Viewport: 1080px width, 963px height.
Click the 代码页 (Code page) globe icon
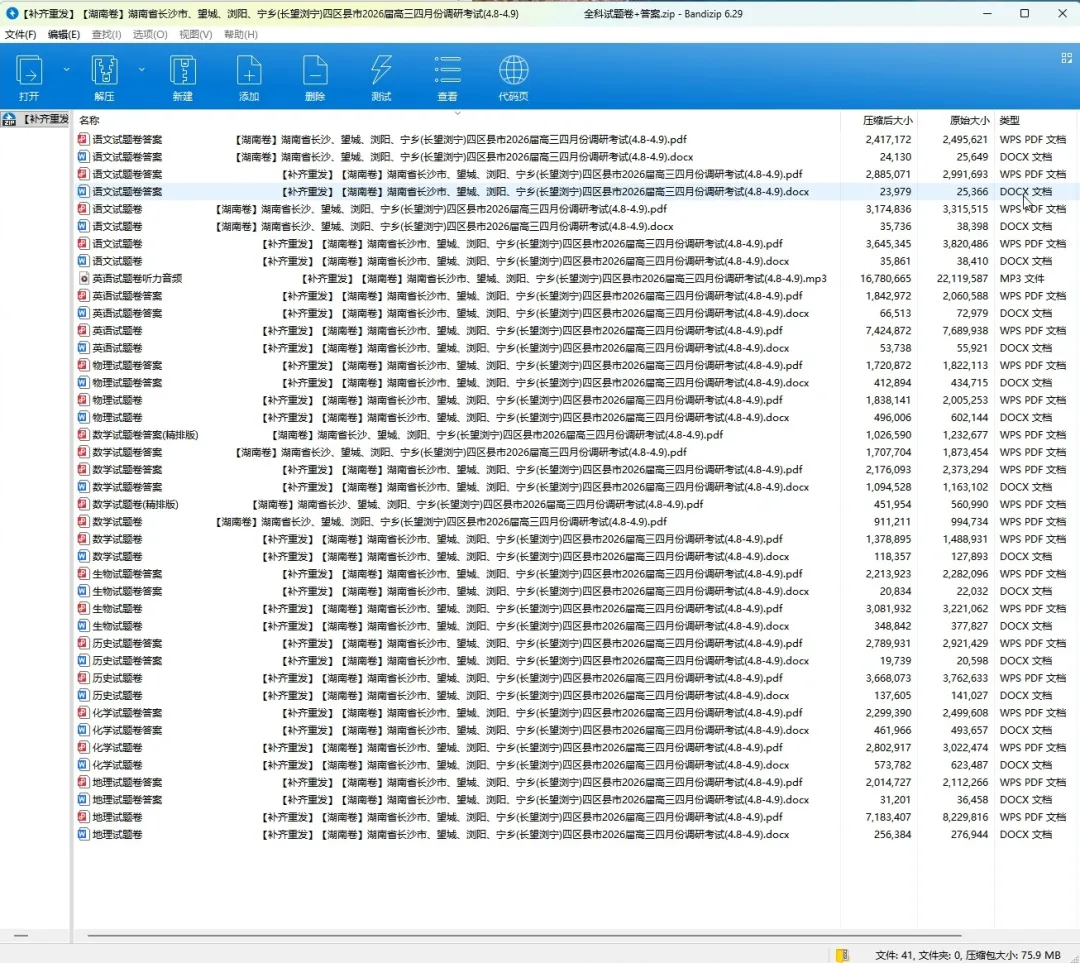pyautogui.click(x=513, y=78)
